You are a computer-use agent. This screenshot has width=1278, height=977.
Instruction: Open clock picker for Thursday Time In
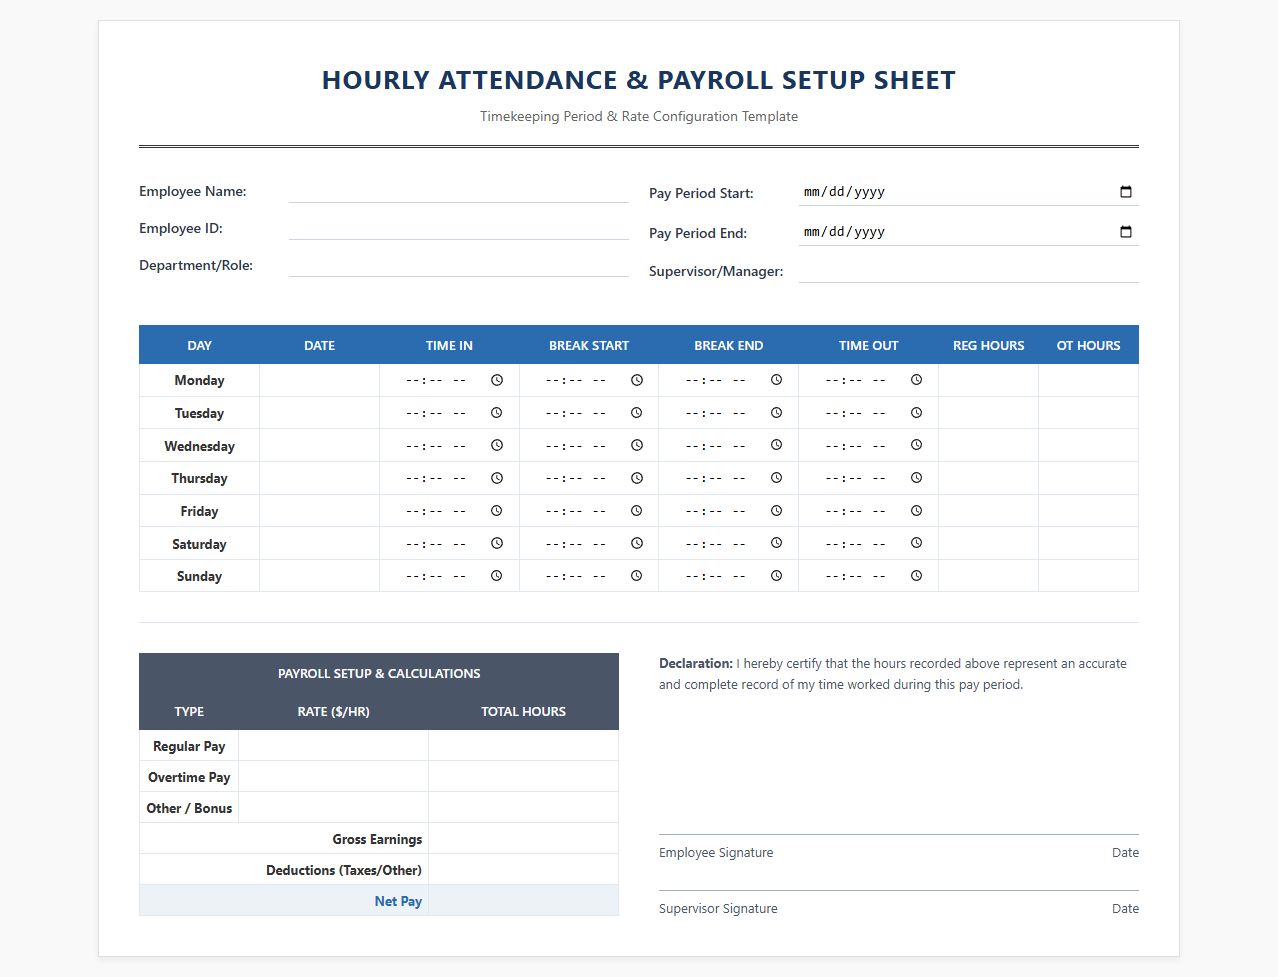tap(497, 478)
